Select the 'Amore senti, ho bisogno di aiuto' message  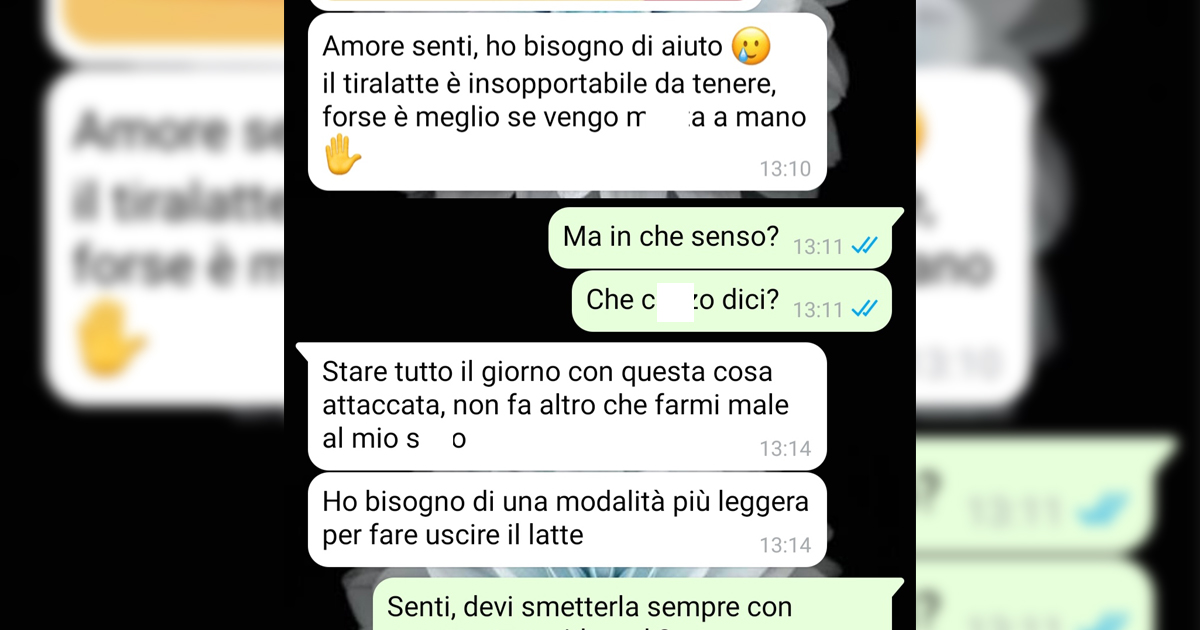567,102
